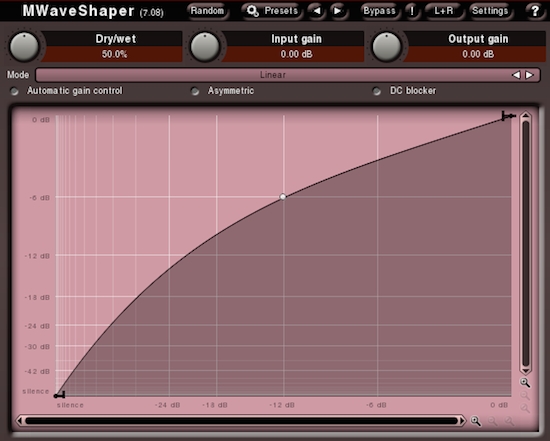Image resolution: width=550 pixels, height=441 pixels.
Task: Click the active zoom magnifier beside horizontal scrollbar
Action: pyautogui.click(x=476, y=421)
